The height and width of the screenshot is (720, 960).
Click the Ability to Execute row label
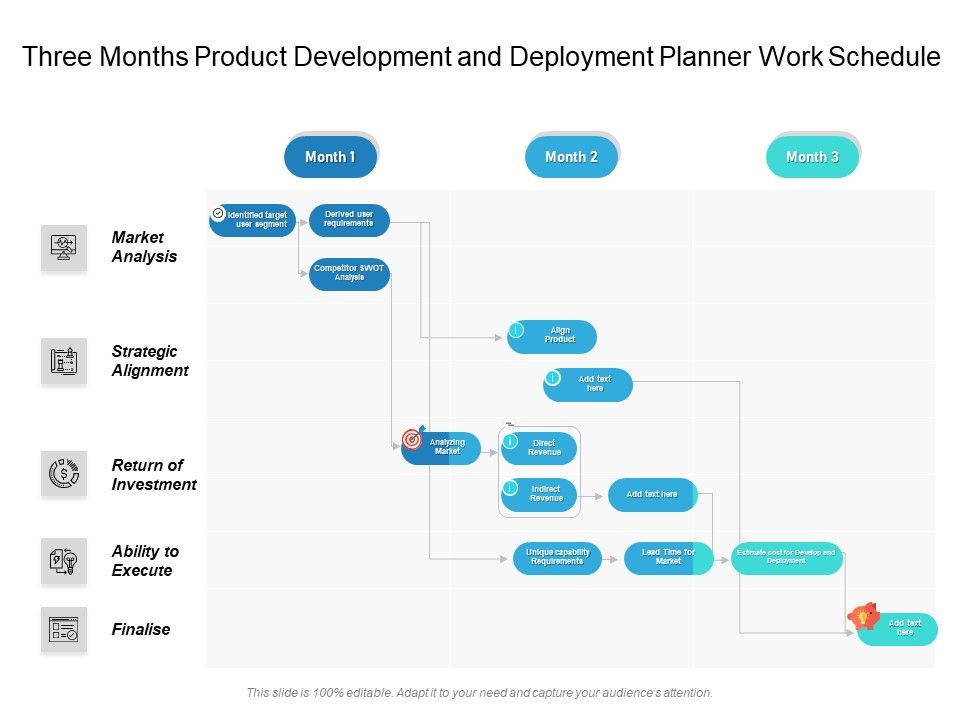point(145,561)
